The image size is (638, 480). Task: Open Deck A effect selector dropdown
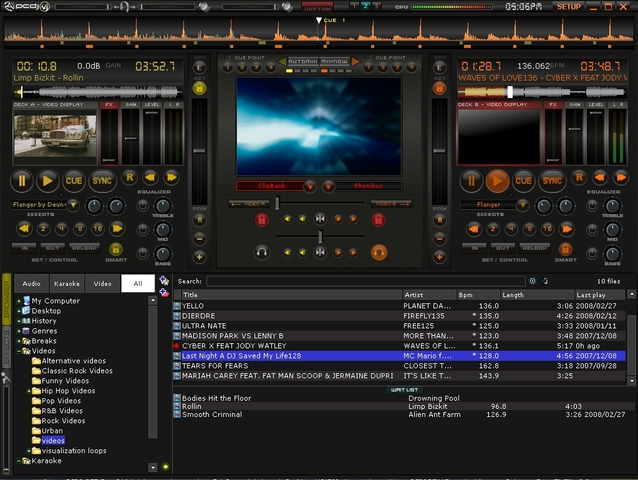73,205
